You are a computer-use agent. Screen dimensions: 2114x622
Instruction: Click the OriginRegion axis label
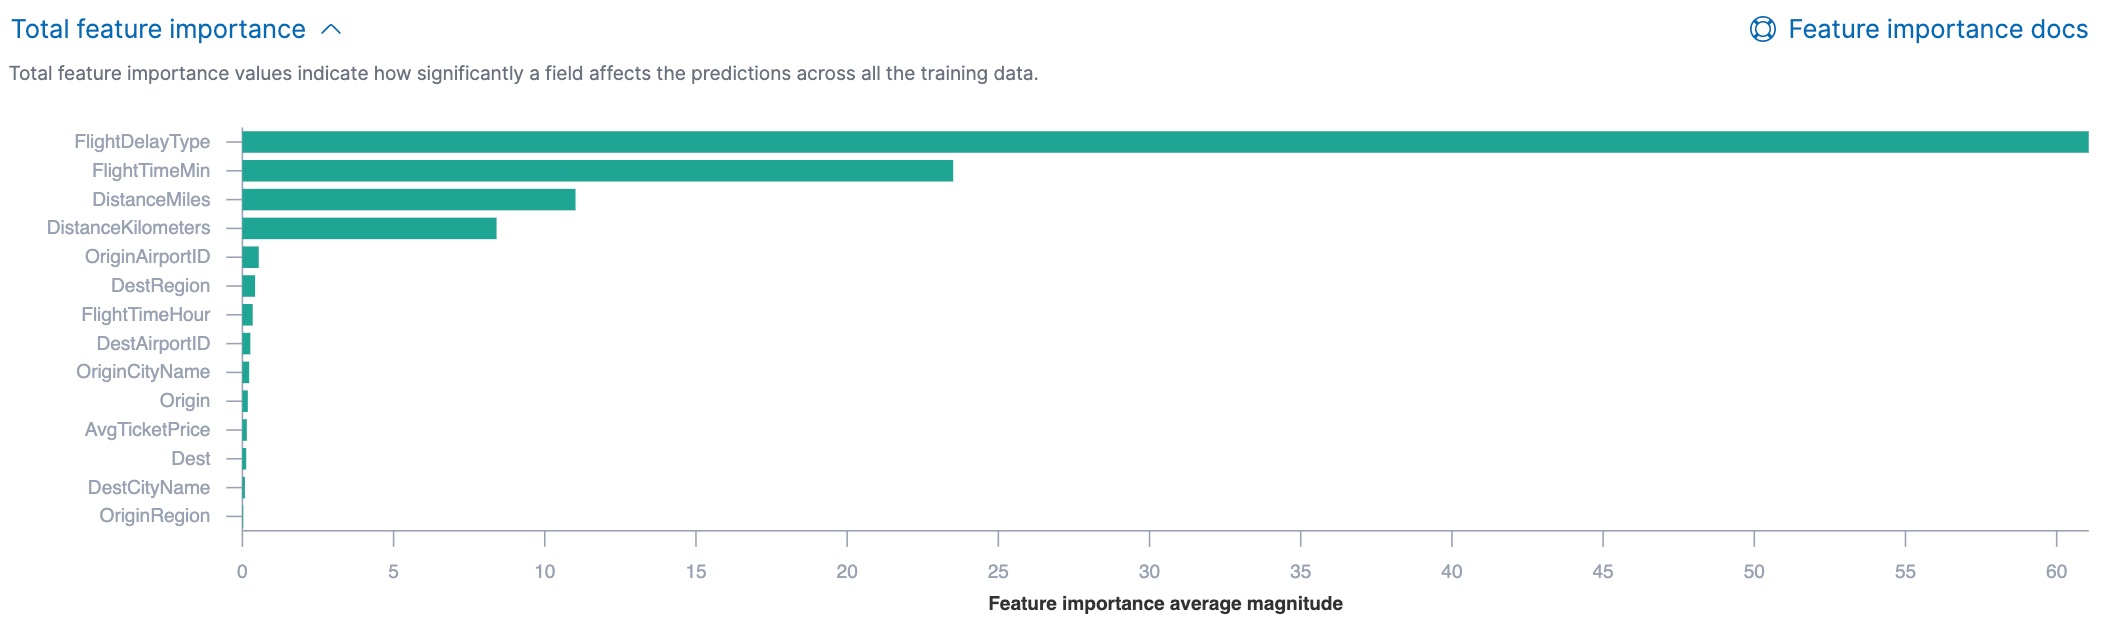(x=155, y=516)
